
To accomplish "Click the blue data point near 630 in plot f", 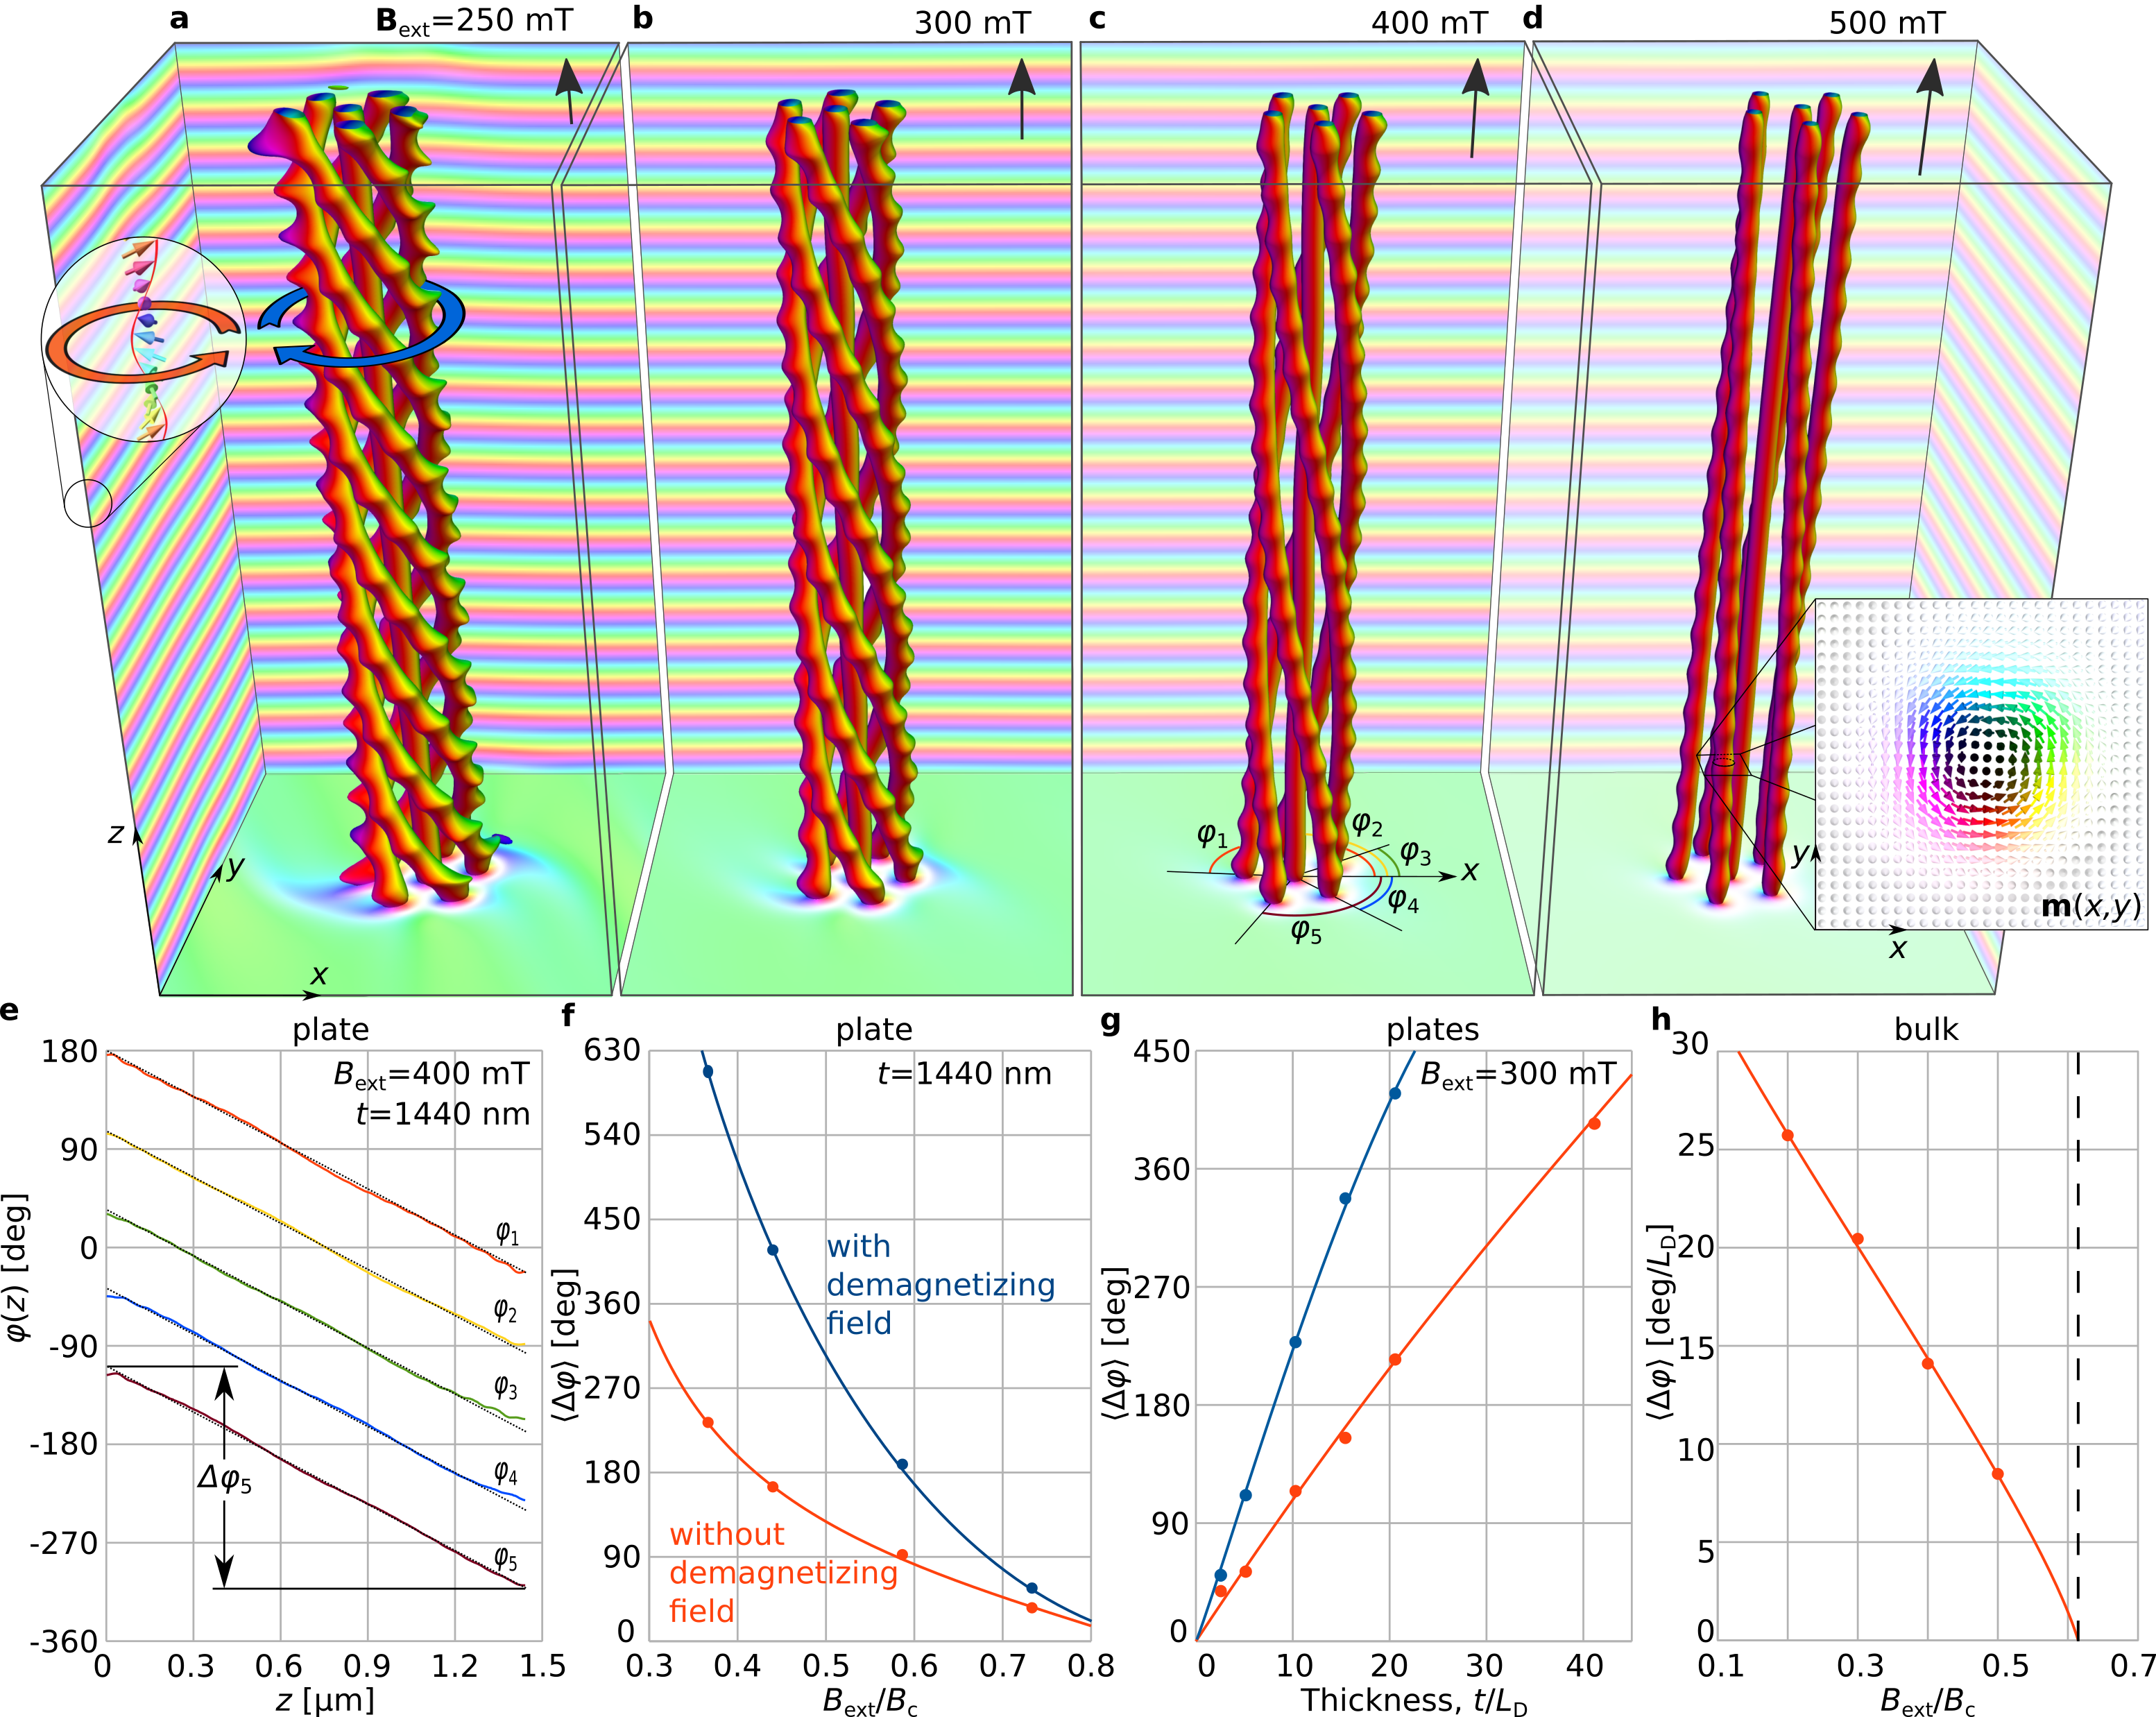I will coord(708,1072).
